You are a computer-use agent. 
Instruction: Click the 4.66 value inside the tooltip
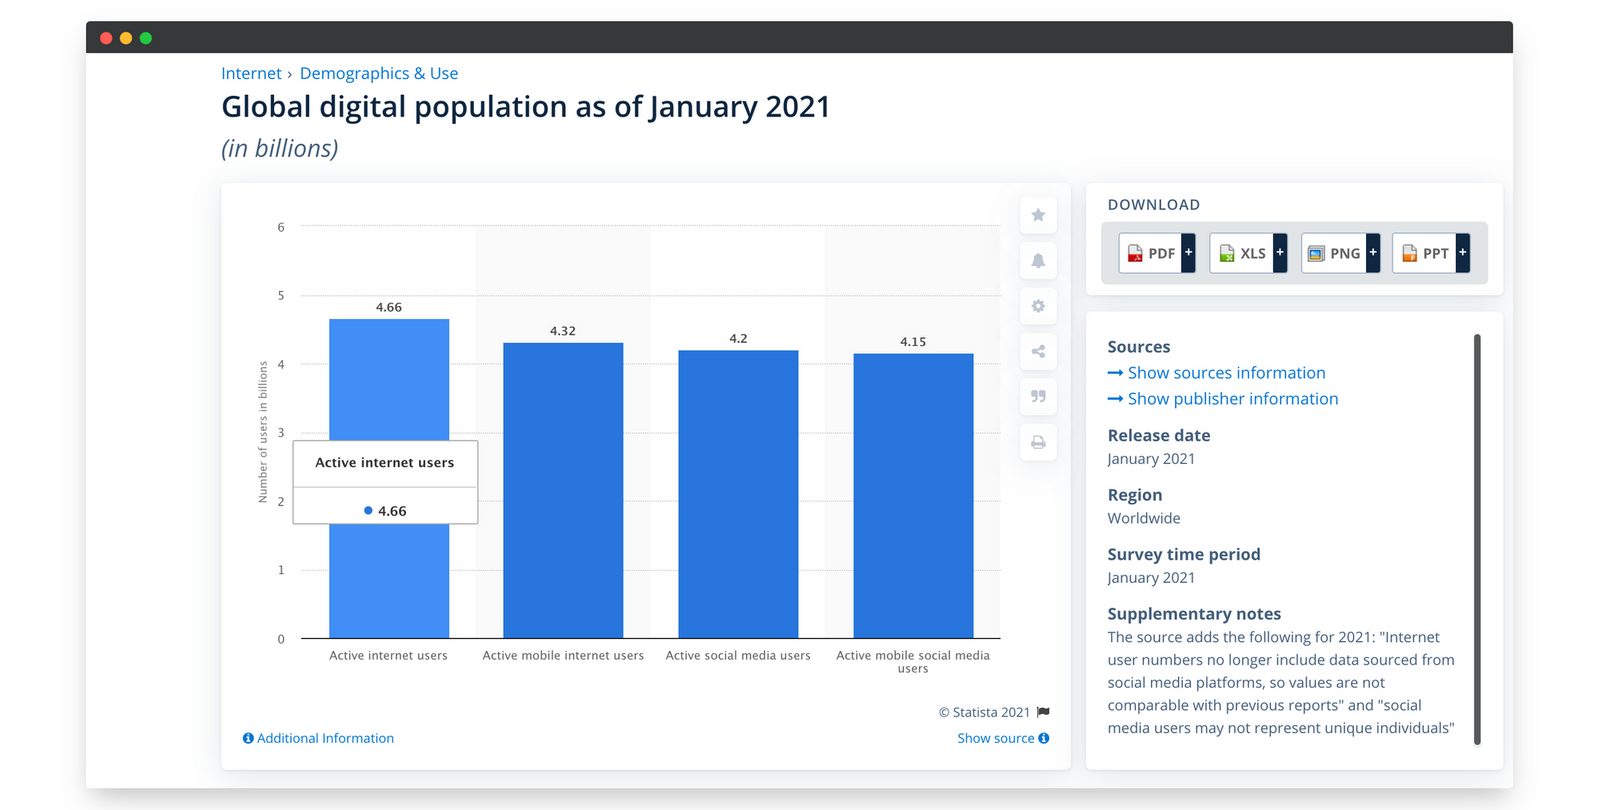(x=392, y=511)
